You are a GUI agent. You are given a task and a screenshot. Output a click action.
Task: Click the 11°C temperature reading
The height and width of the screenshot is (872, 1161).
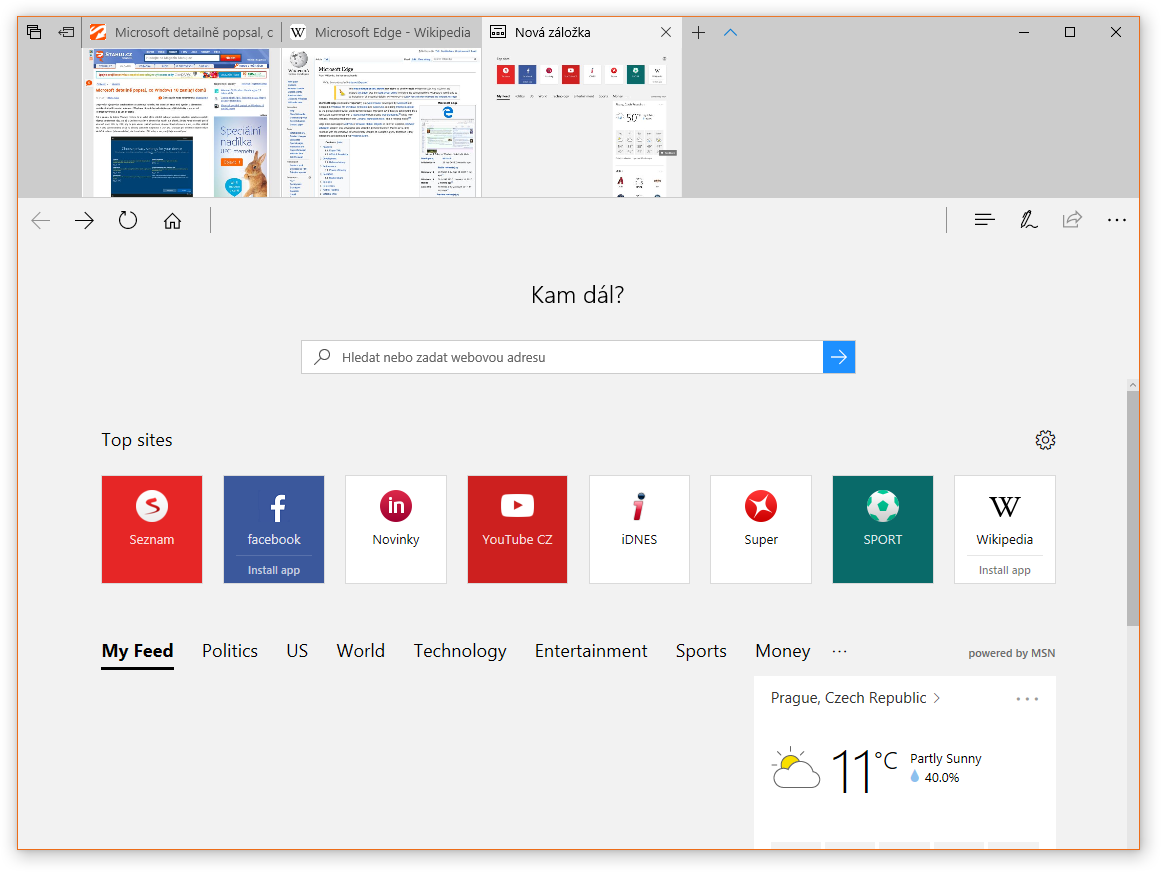click(x=864, y=770)
